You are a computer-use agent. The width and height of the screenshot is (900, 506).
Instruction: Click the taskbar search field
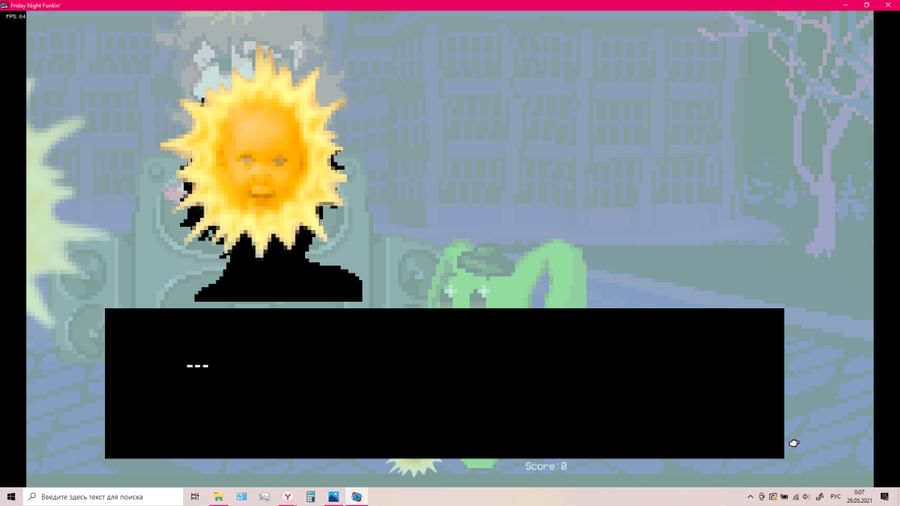(x=103, y=497)
